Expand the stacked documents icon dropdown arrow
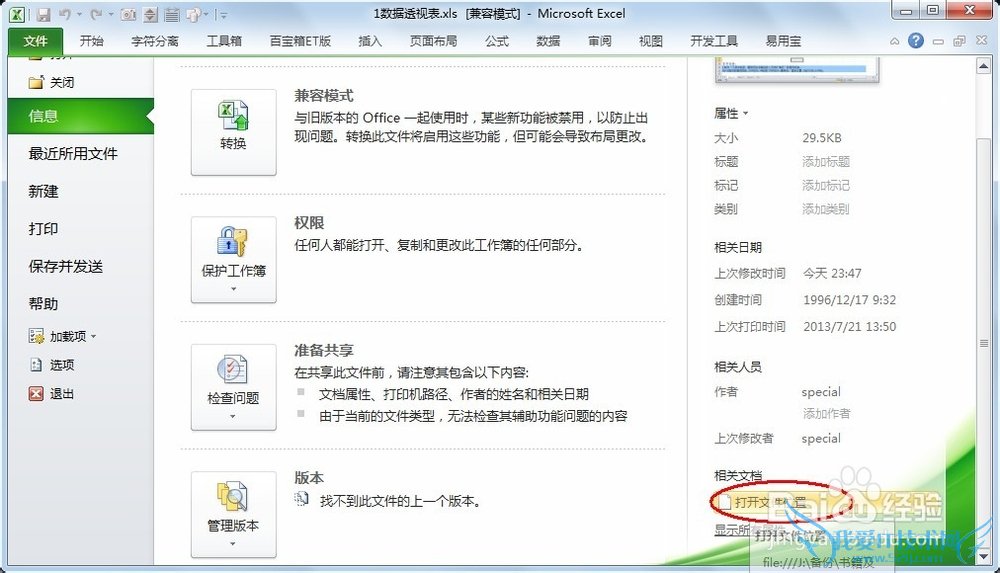The image size is (1000, 573). [x=205, y=14]
